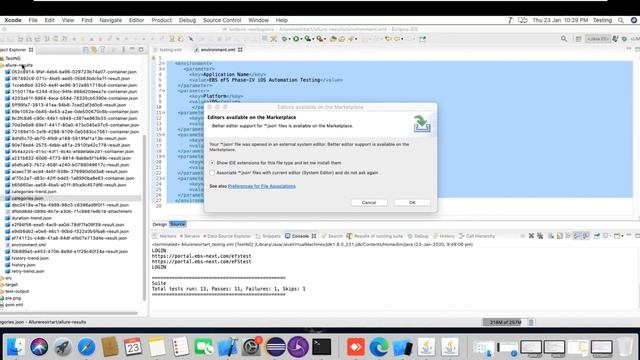
Task: Open FaceTime in the Dock
Action: coord(204,347)
